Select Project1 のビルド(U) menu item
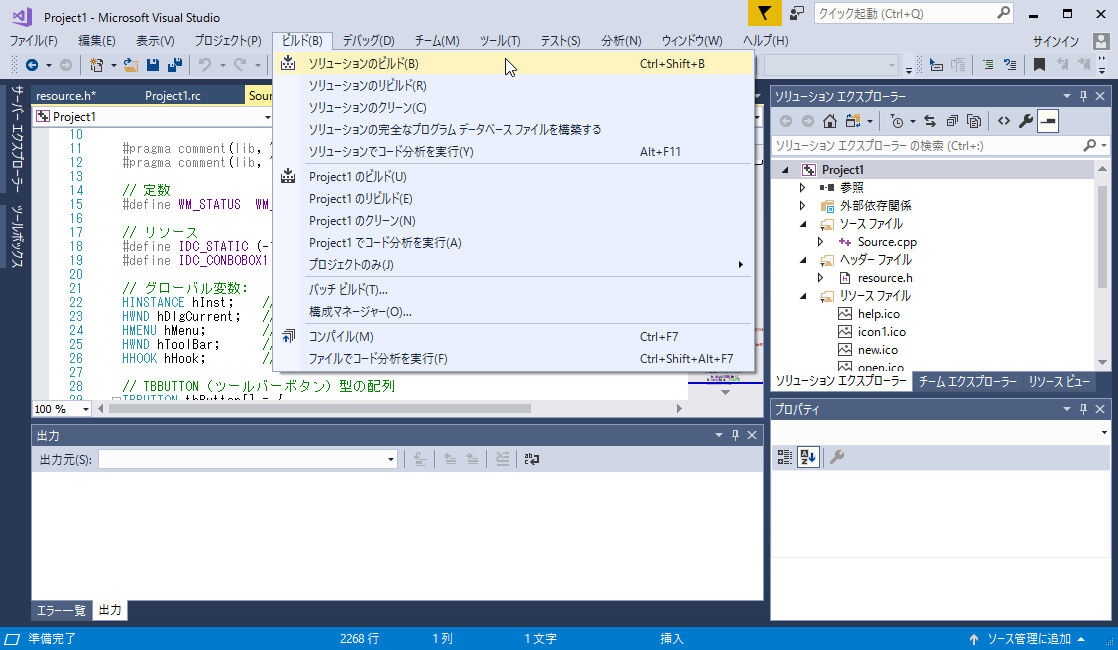Image resolution: width=1118 pixels, height=650 pixels. point(513,177)
